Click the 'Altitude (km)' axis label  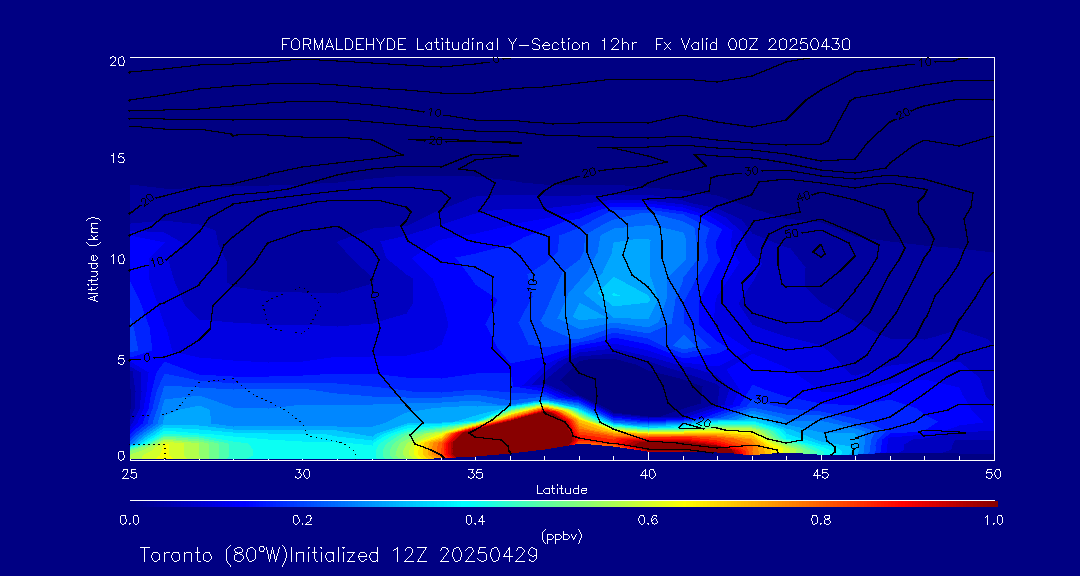[x=94, y=259]
